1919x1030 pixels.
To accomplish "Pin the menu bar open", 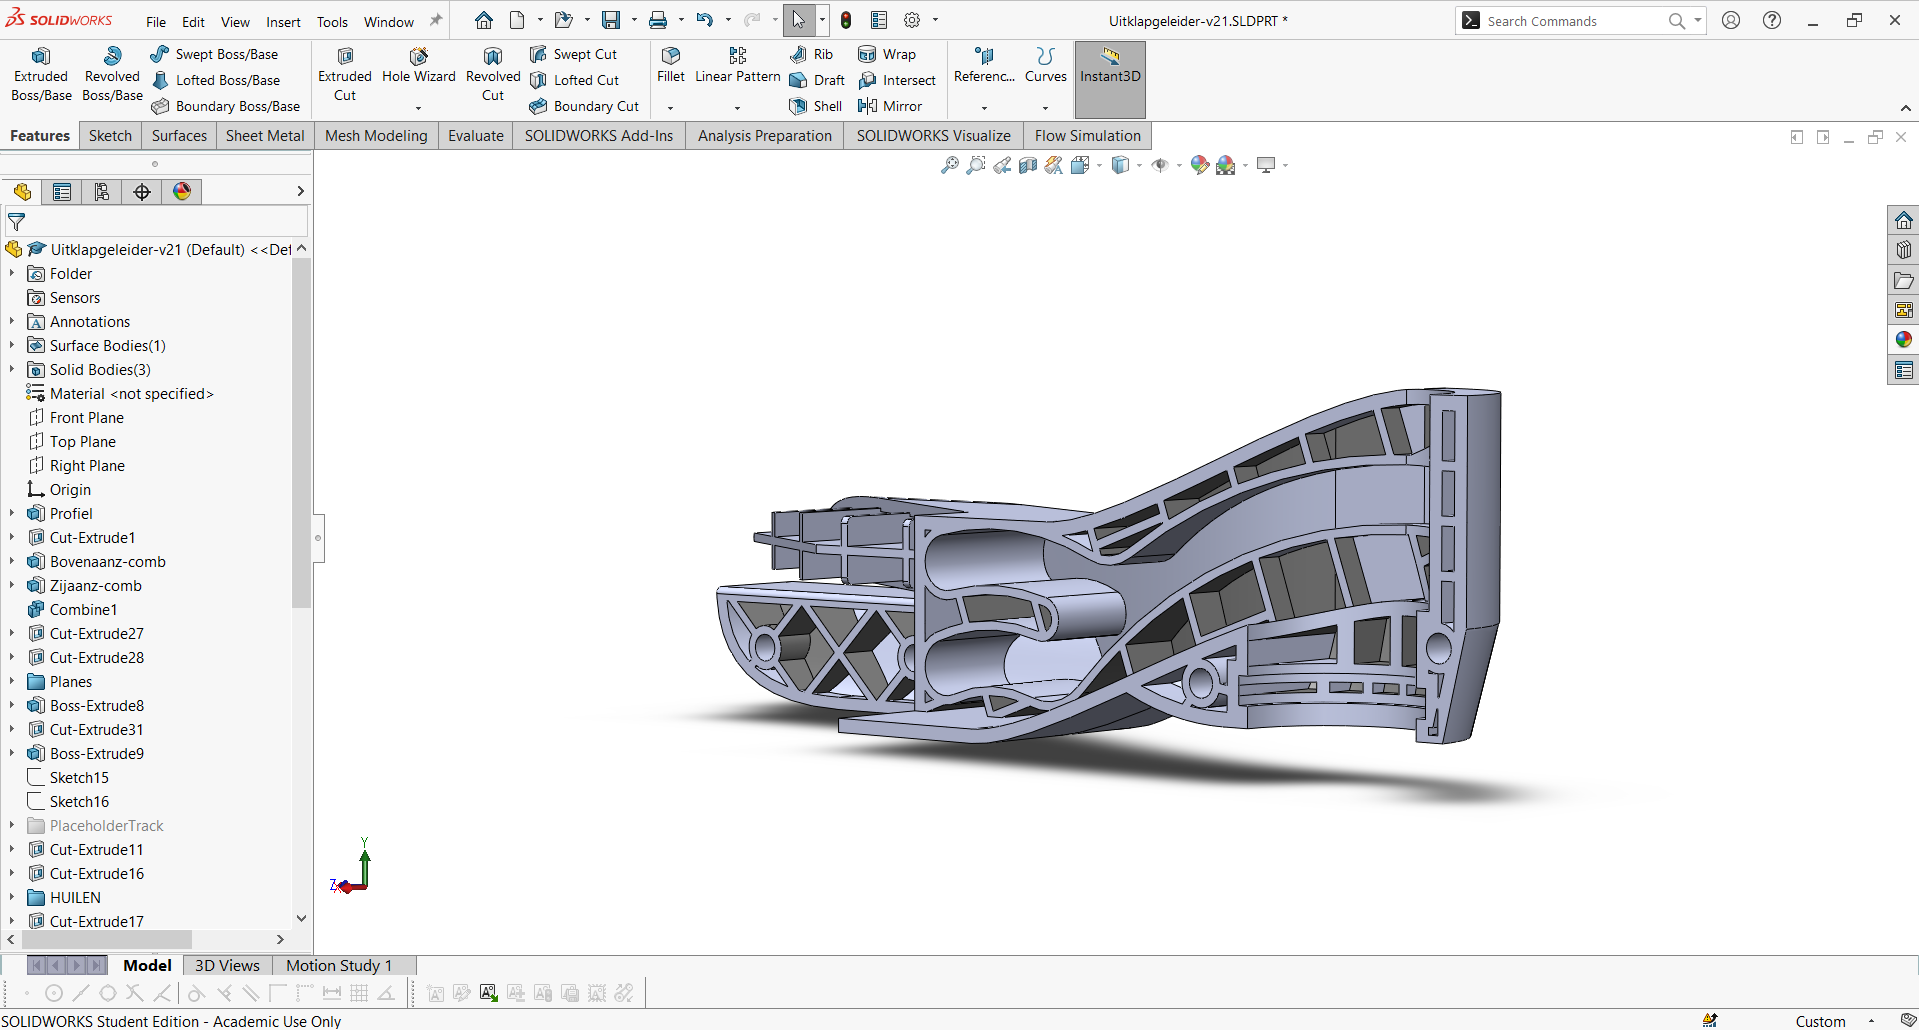I will [436, 21].
